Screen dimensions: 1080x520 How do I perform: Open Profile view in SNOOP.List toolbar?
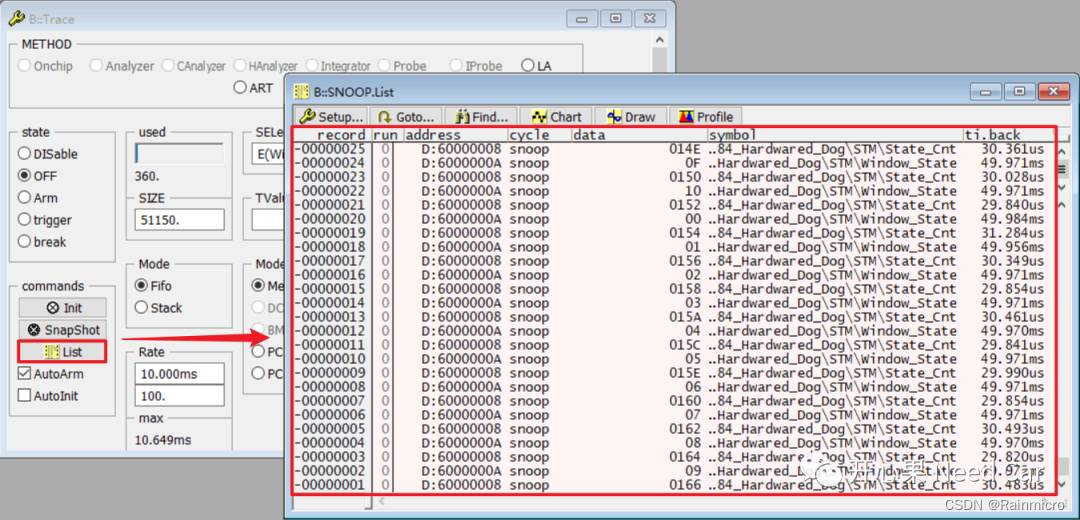click(x=706, y=116)
